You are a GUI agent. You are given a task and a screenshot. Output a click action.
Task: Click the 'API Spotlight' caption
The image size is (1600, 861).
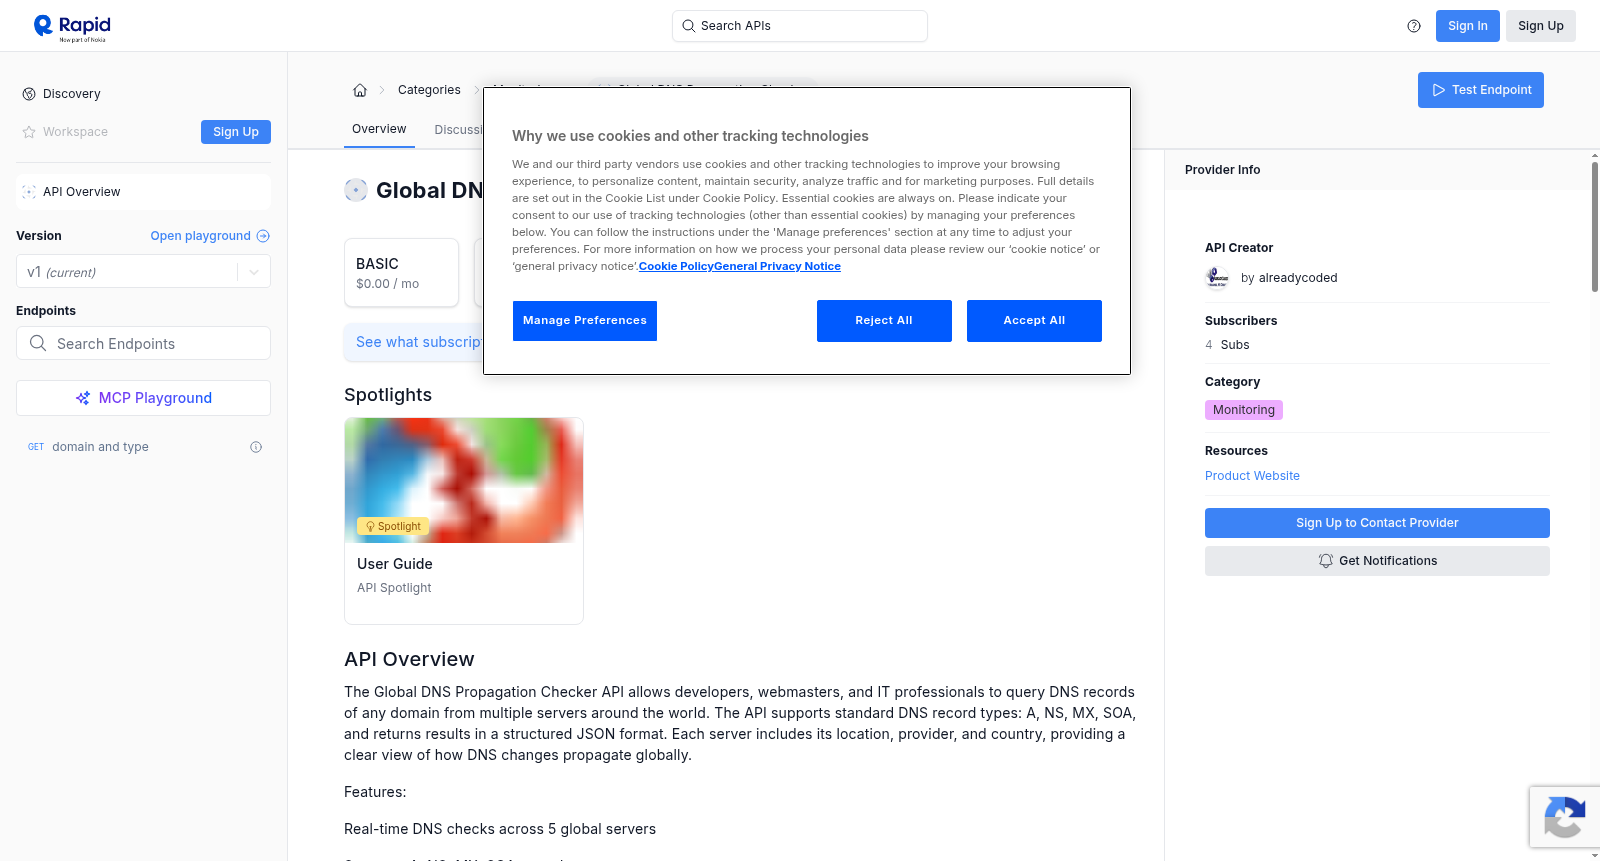tap(394, 588)
